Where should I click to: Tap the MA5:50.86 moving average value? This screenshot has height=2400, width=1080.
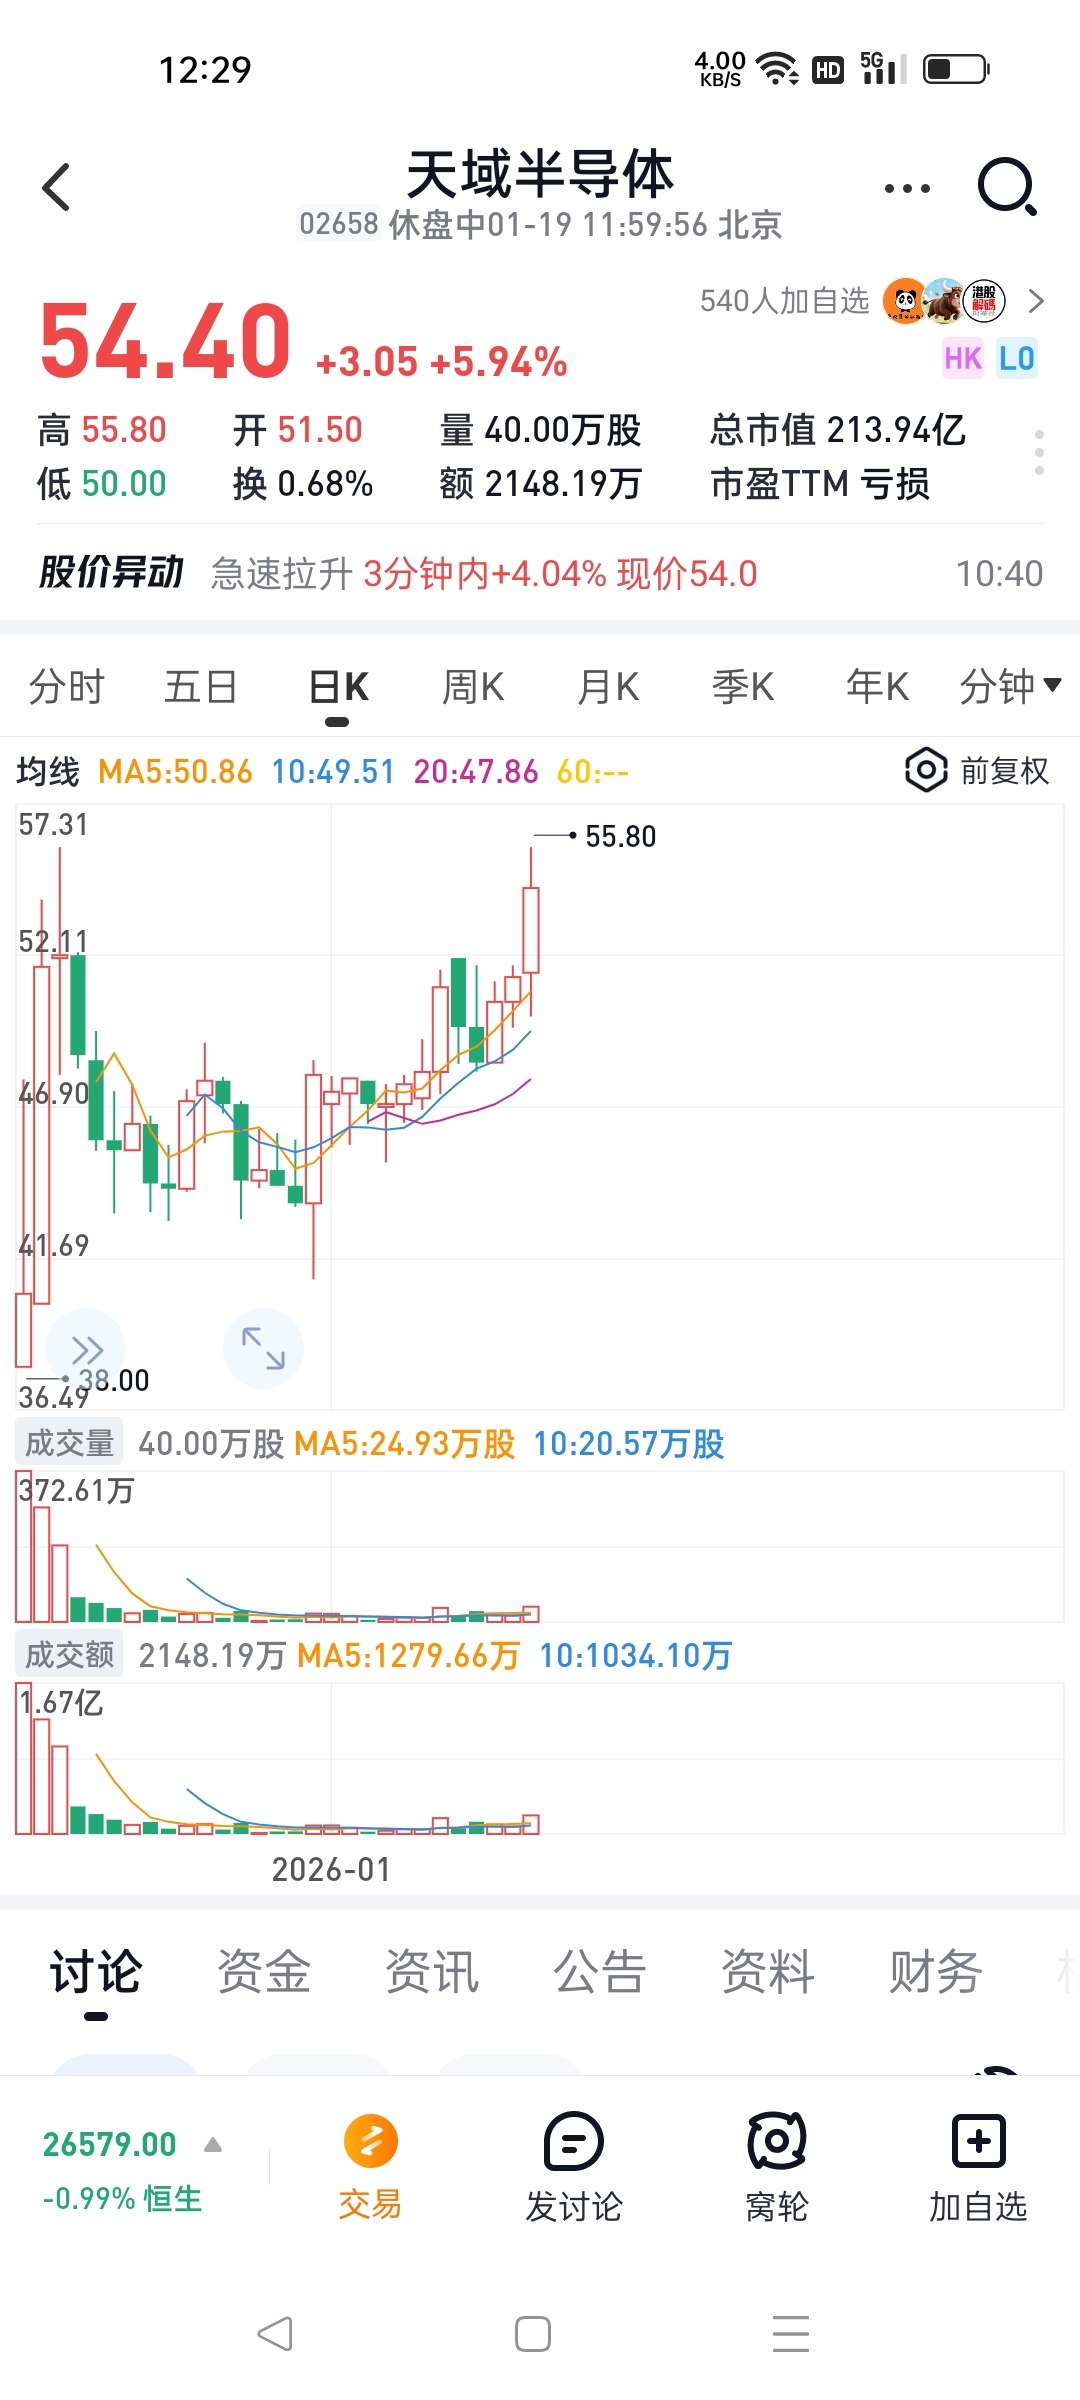click(x=175, y=771)
